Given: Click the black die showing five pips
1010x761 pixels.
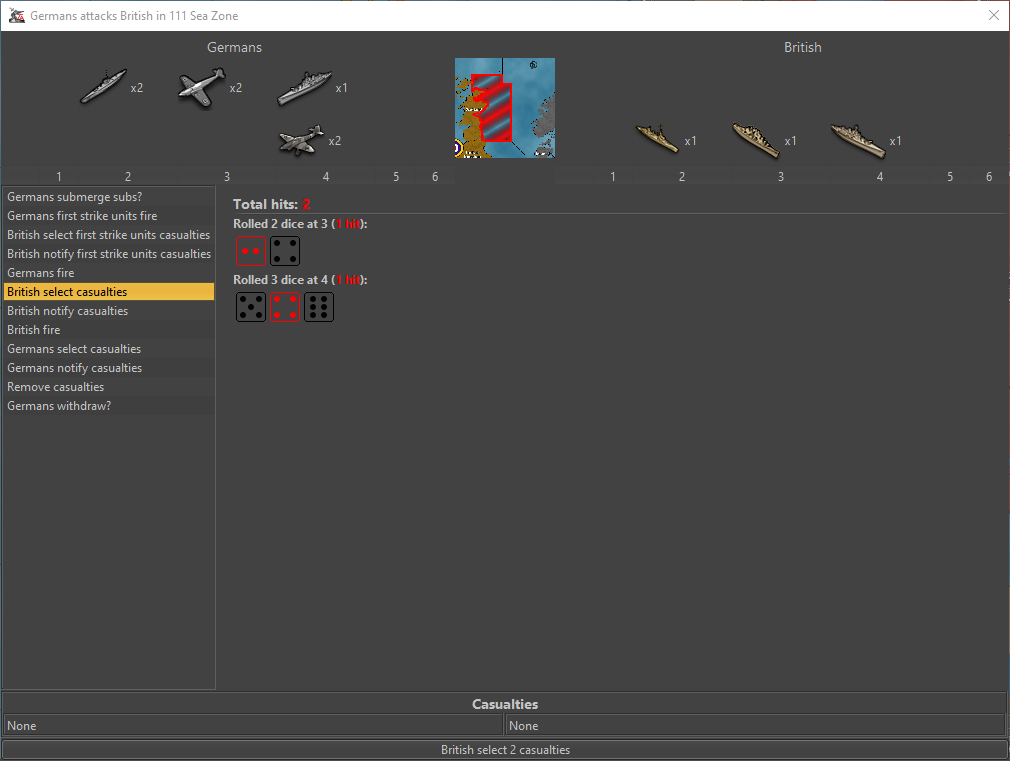Looking at the screenshot, I should pyautogui.click(x=251, y=307).
